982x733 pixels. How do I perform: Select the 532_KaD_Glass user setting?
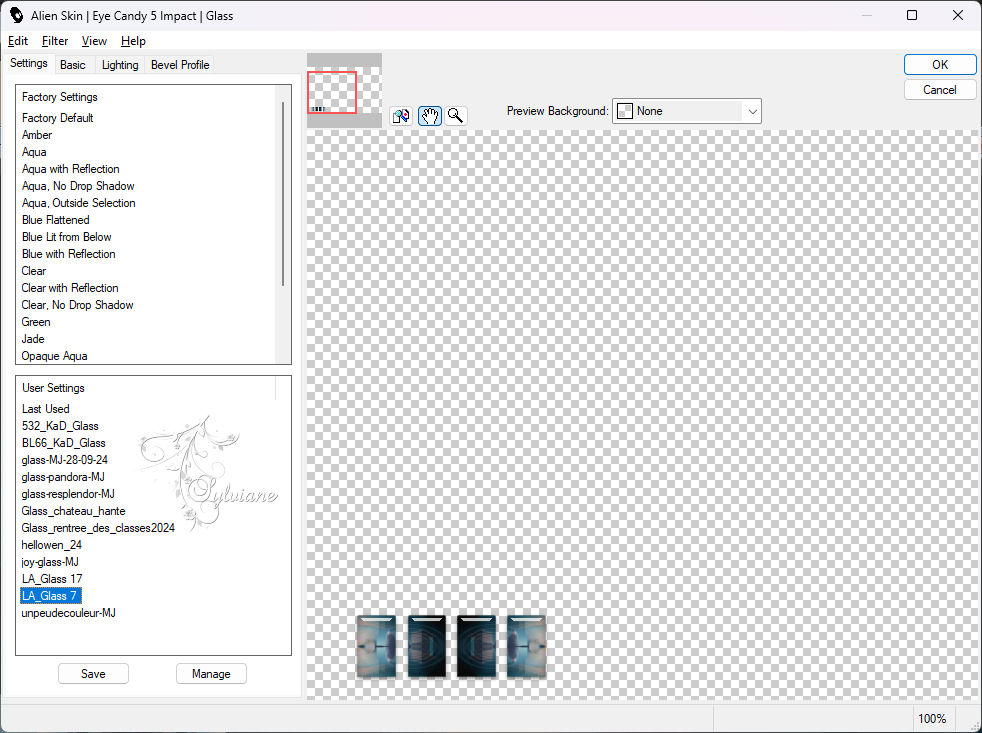coord(59,425)
